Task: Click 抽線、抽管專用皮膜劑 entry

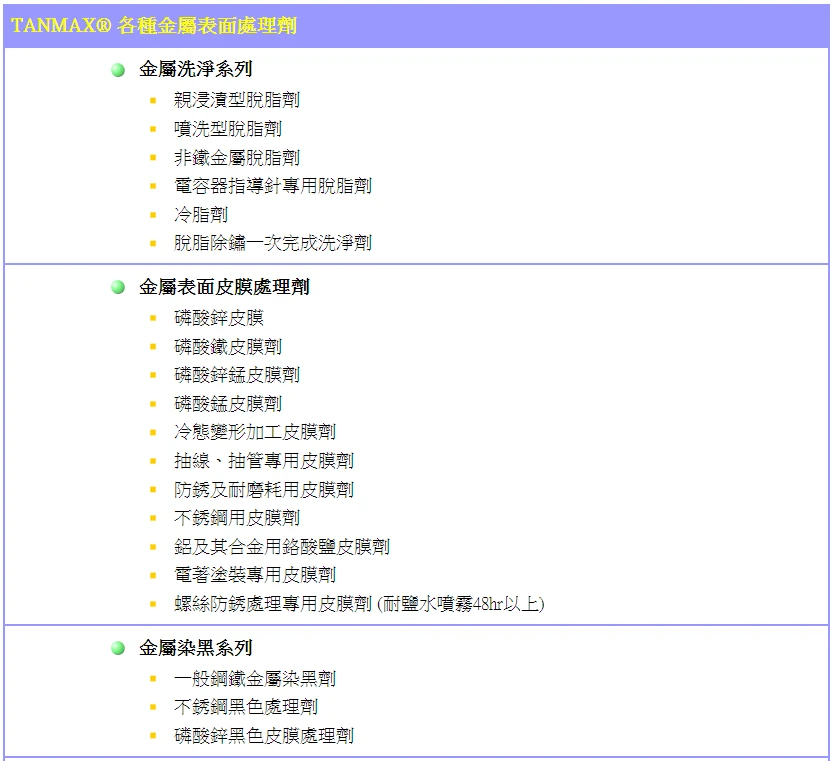Action: click(x=263, y=461)
